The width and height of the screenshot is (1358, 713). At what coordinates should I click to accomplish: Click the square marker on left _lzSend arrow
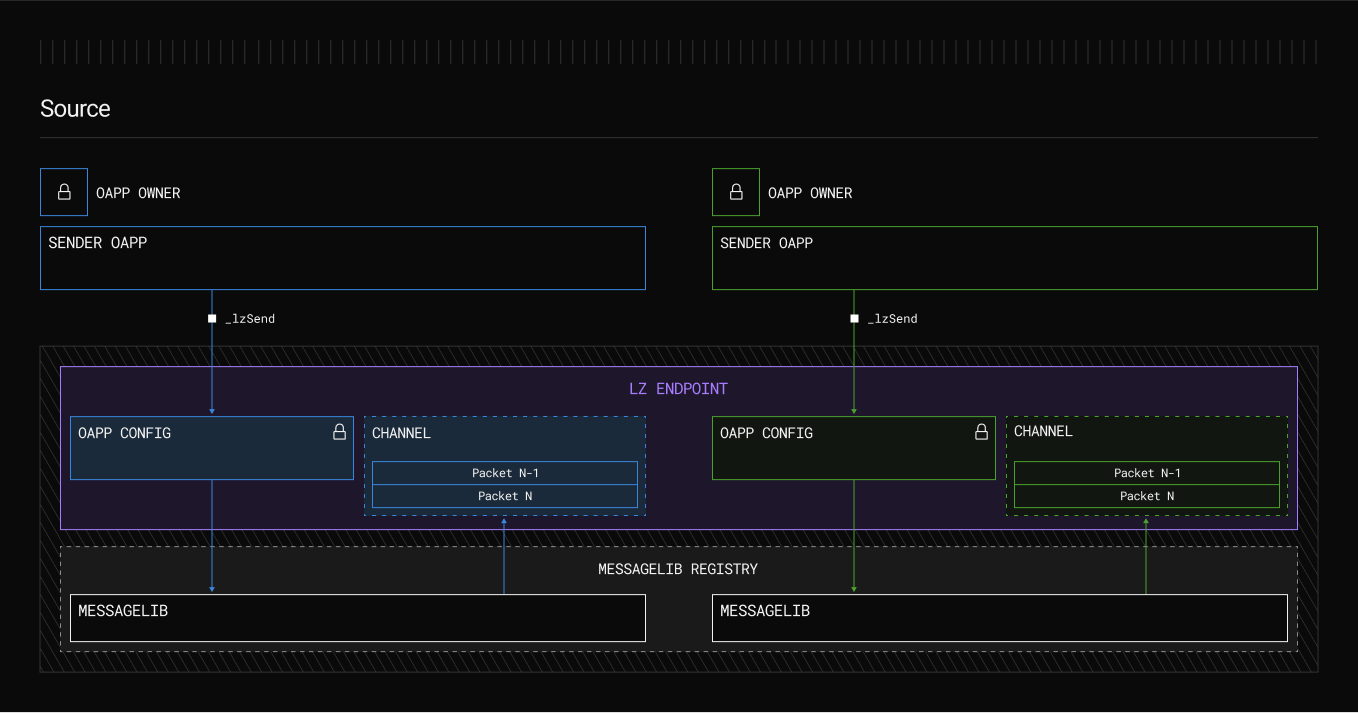pyautogui.click(x=212, y=318)
